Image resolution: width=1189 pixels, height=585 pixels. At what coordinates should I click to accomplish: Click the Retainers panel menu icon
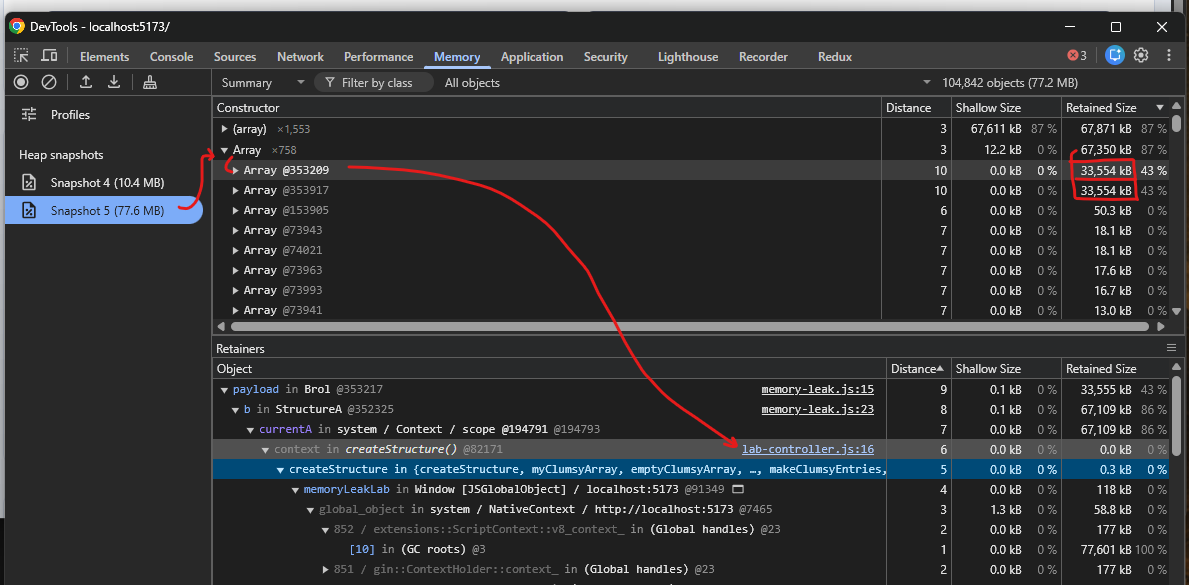[x=1171, y=348]
